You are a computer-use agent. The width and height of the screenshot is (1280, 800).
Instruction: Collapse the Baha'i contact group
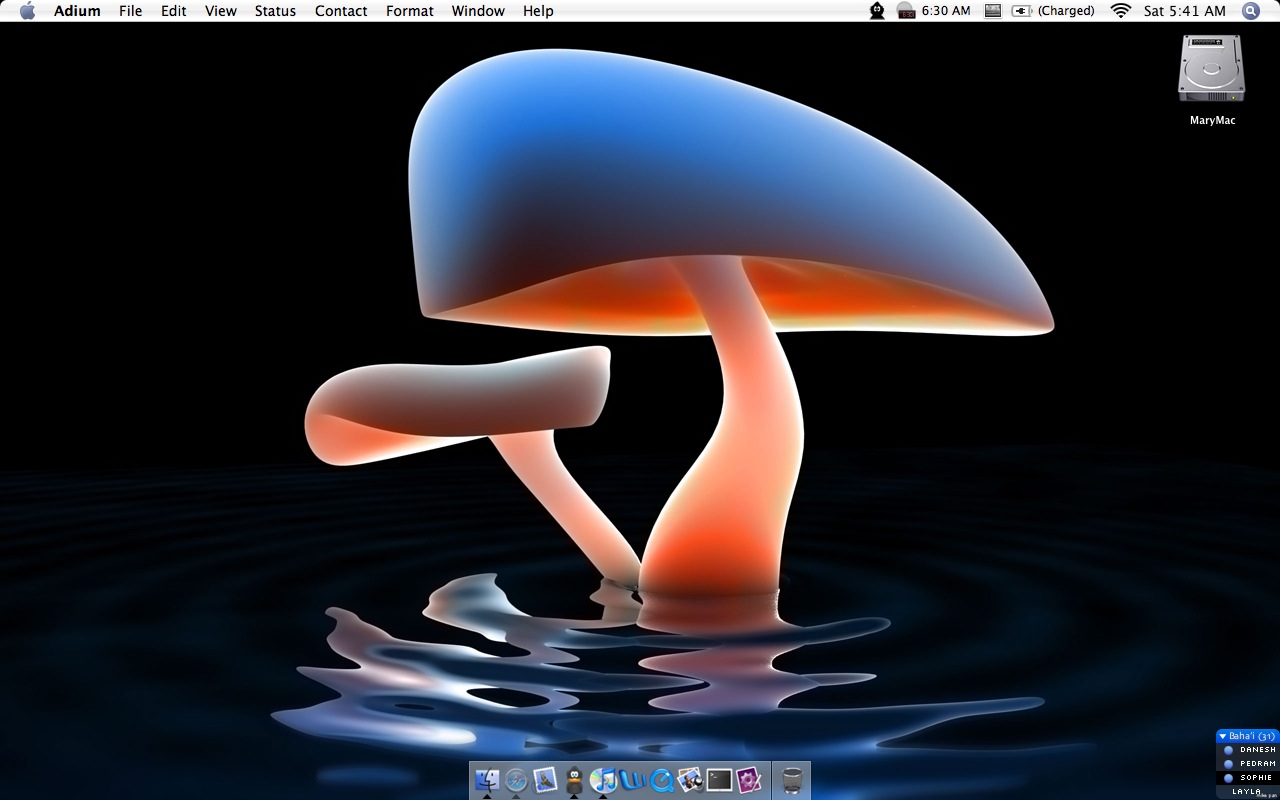point(1223,736)
